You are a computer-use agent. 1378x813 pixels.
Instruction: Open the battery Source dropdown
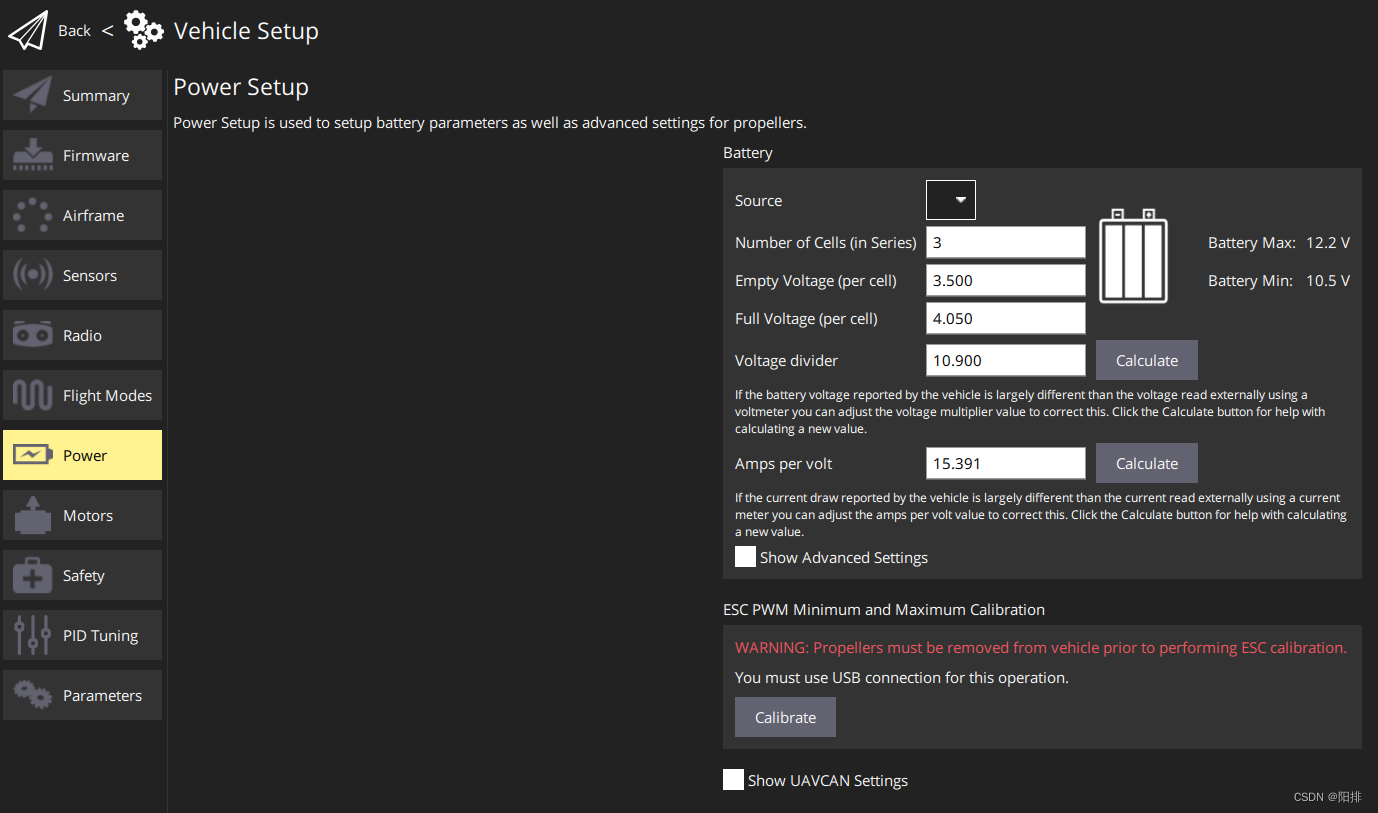tap(951, 200)
